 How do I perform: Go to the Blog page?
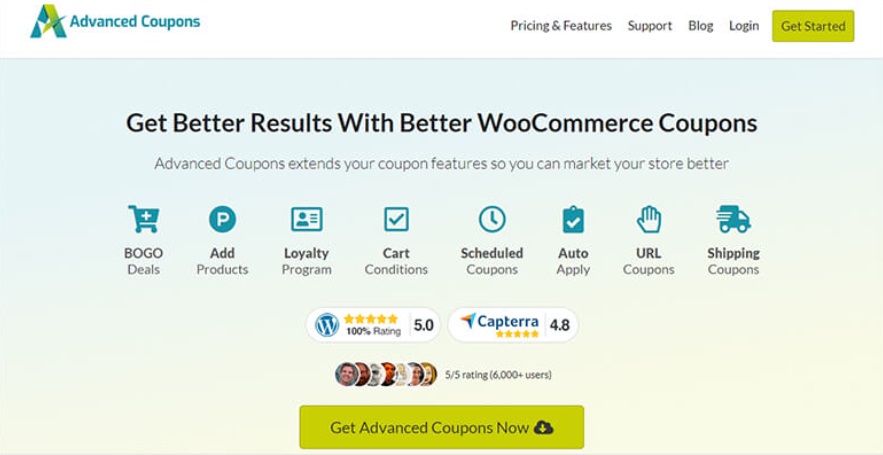[x=701, y=26]
